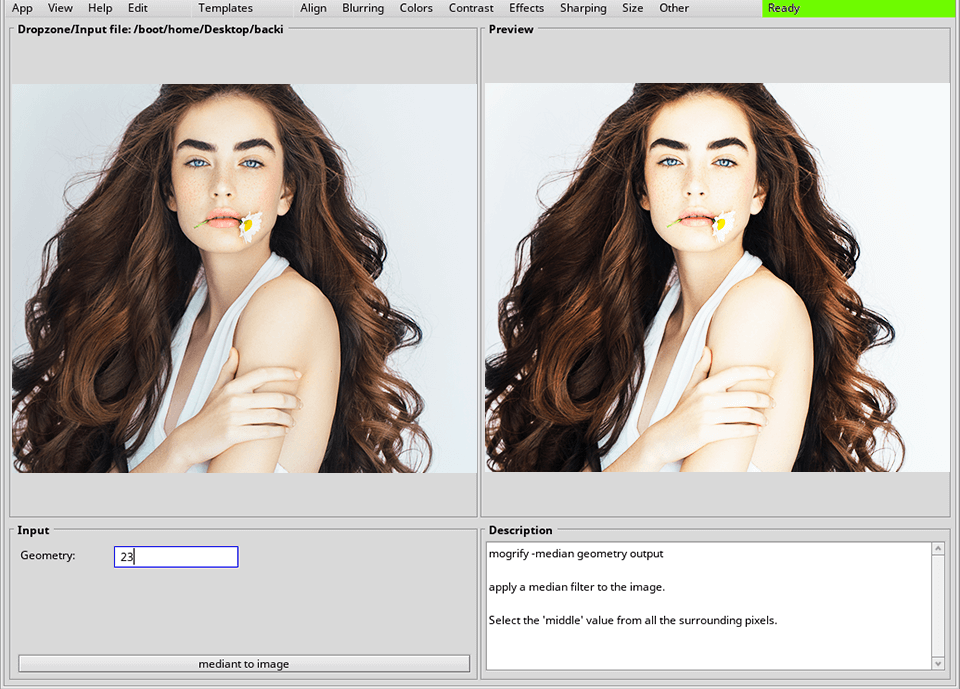Open the View menu
The image size is (960, 689).
(60, 8)
